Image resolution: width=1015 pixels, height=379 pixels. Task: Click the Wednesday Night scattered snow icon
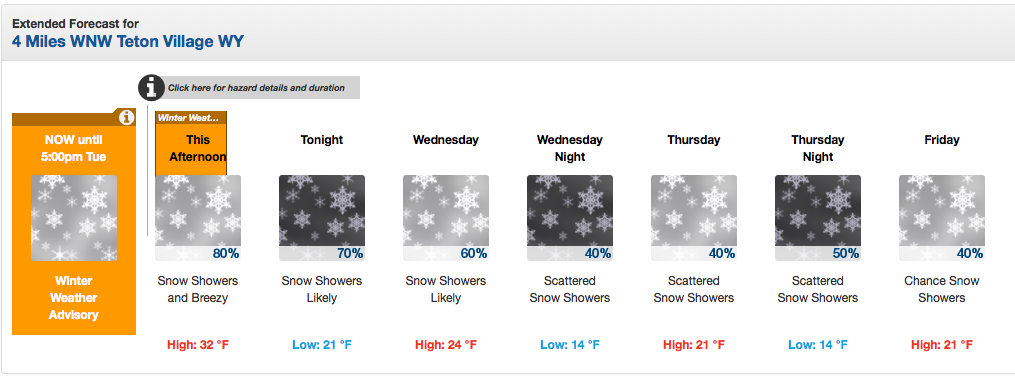(x=570, y=218)
